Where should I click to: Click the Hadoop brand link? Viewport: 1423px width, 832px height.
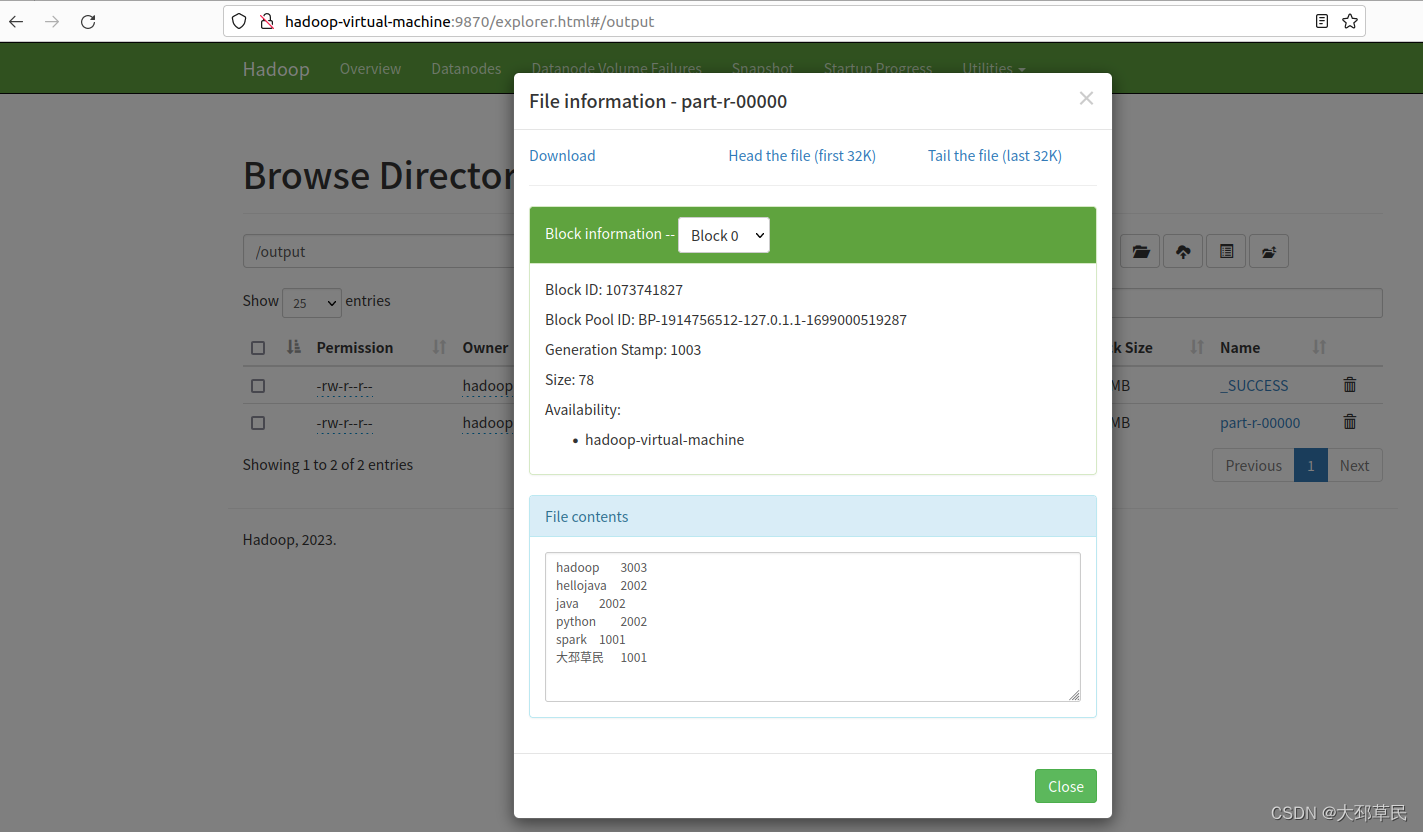[276, 68]
